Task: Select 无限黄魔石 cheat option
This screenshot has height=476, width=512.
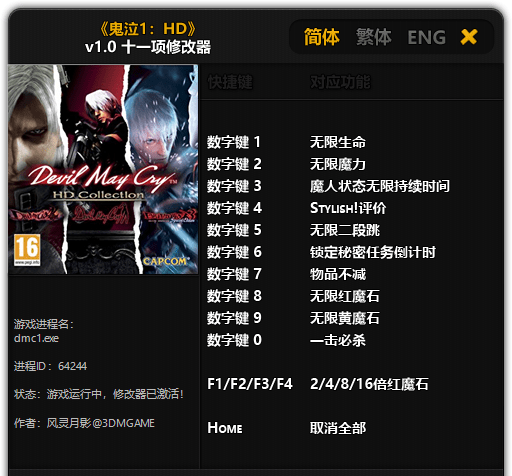Action: 345,318
